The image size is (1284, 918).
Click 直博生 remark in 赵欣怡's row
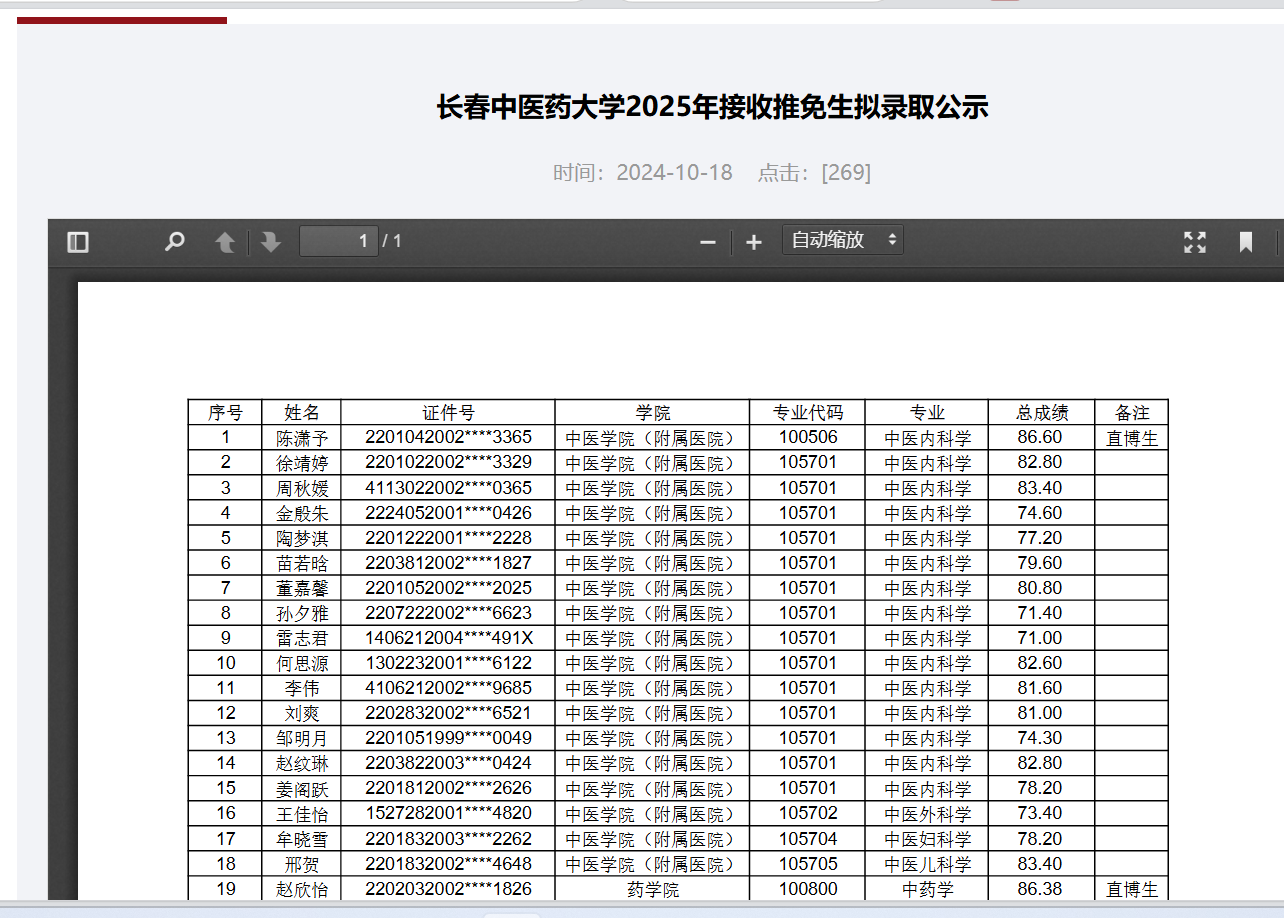(x=1132, y=889)
